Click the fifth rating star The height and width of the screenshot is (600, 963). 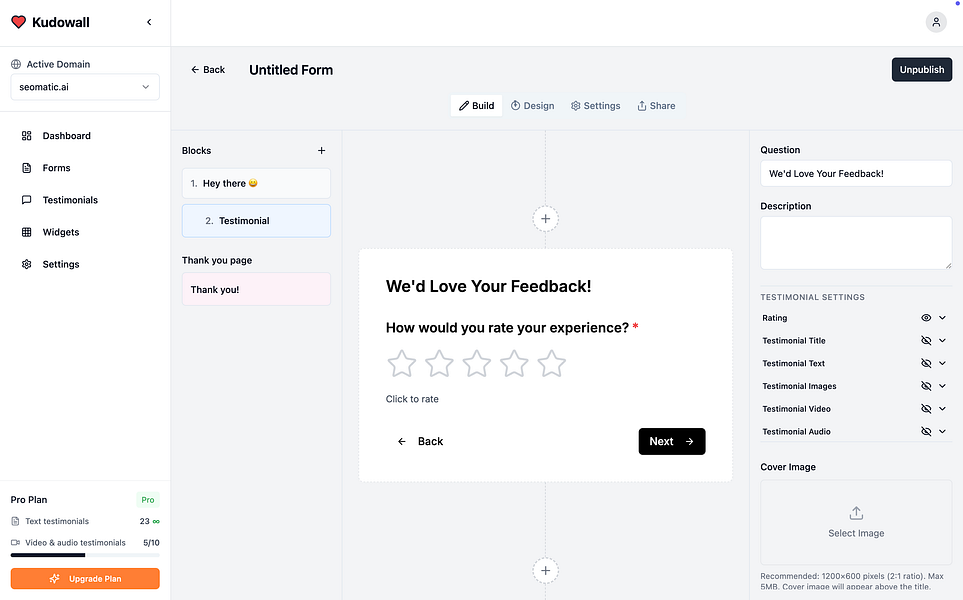(x=551, y=364)
